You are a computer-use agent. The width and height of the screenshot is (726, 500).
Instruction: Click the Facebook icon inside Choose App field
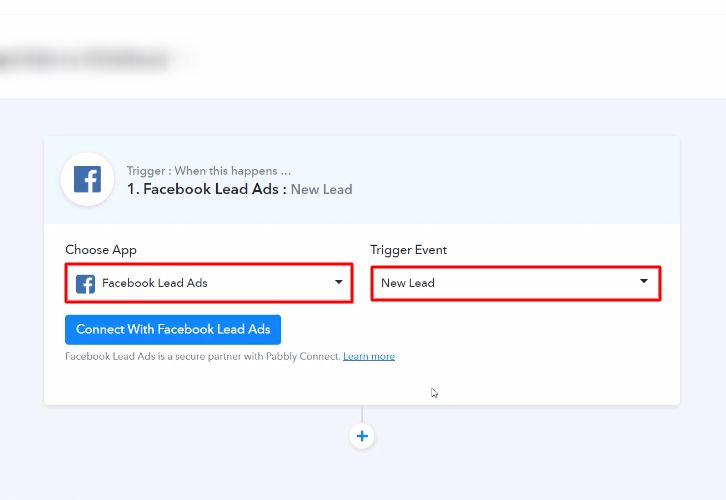tap(86, 283)
